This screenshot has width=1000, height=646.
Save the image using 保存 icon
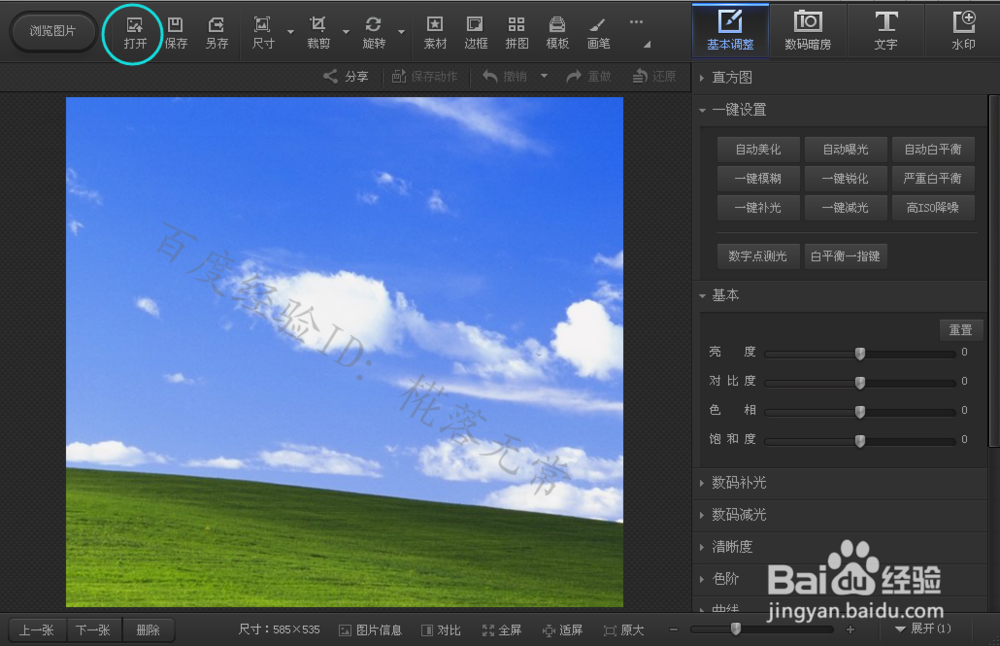click(x=175, y=33)
